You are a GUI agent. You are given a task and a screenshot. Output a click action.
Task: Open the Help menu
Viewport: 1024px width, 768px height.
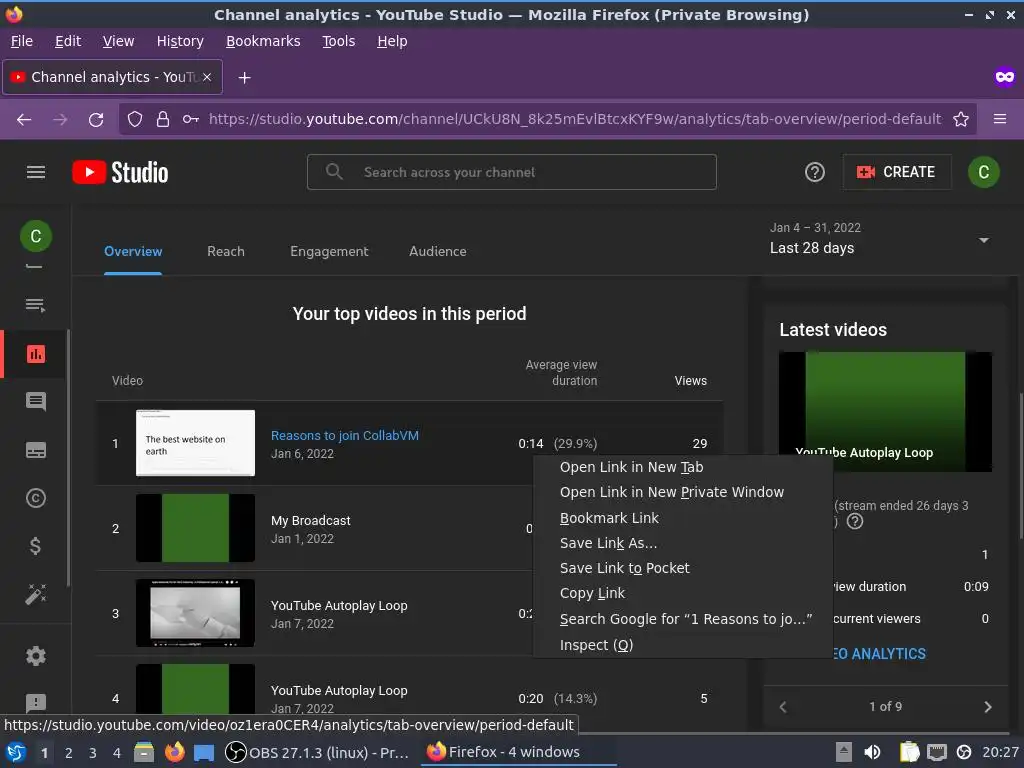pos(392,41)
